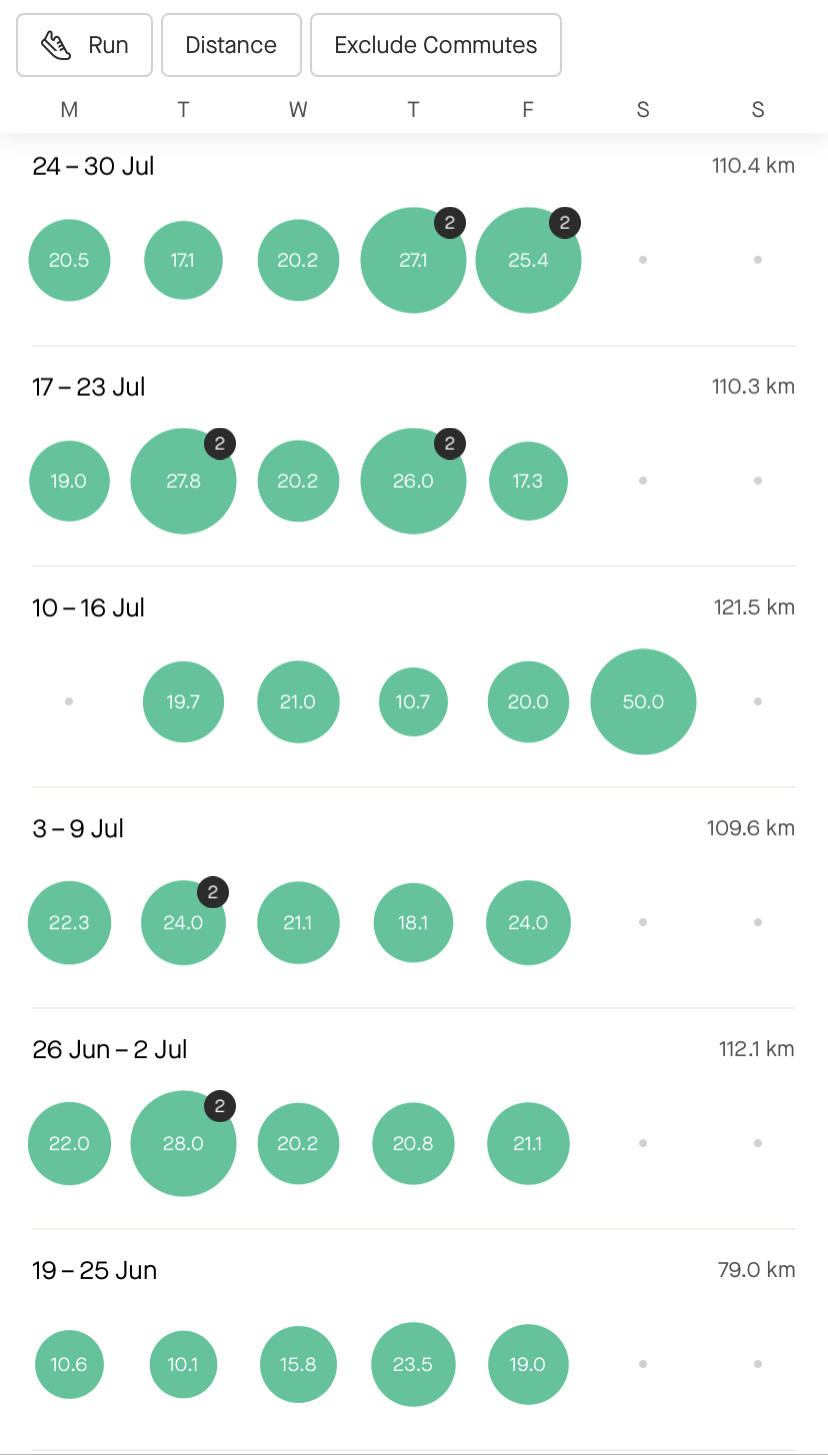Open the 24 – 30 Jul week header
Image resolution: width=828 pixels, height=1455 pixels.
93,166
